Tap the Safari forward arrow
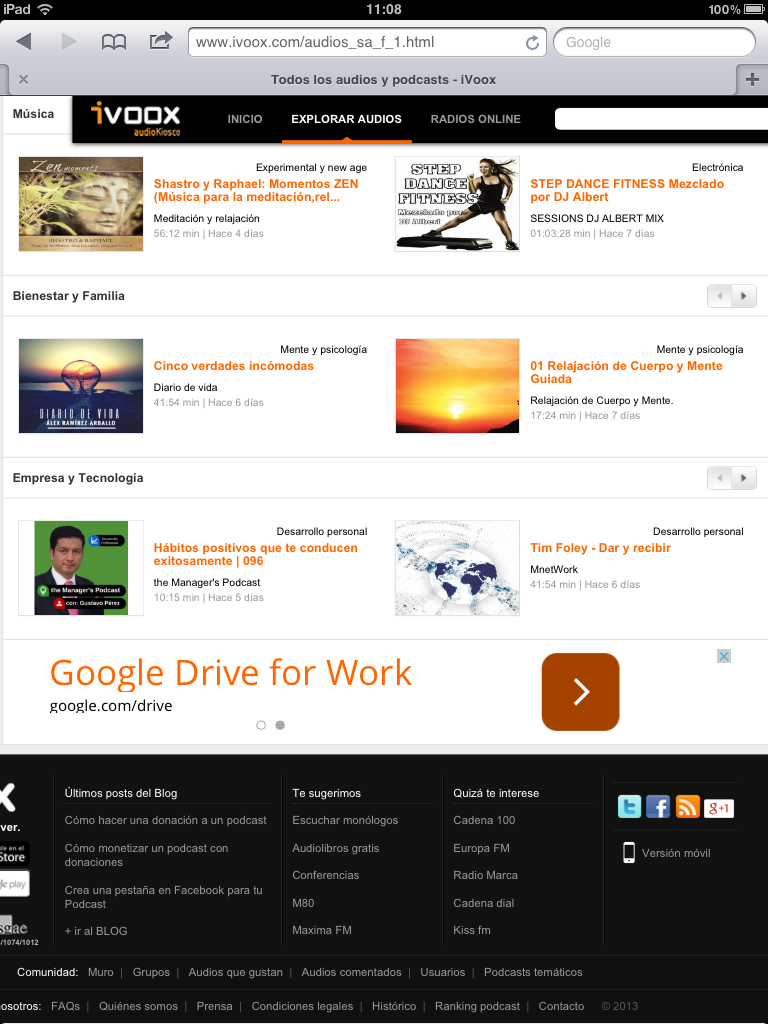The width and height of the screenshot is (768, 1024). pos(69,42)
